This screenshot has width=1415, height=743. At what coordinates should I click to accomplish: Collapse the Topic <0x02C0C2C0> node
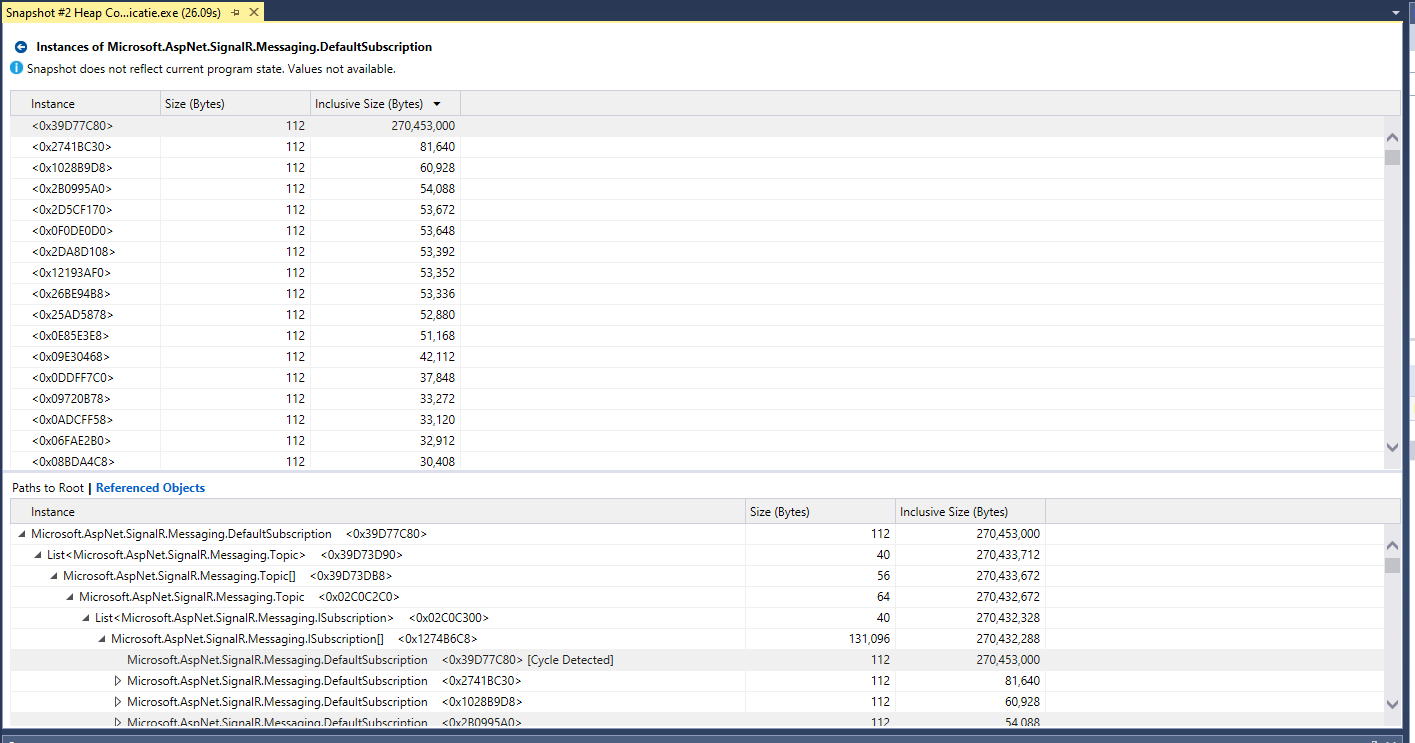68,596
